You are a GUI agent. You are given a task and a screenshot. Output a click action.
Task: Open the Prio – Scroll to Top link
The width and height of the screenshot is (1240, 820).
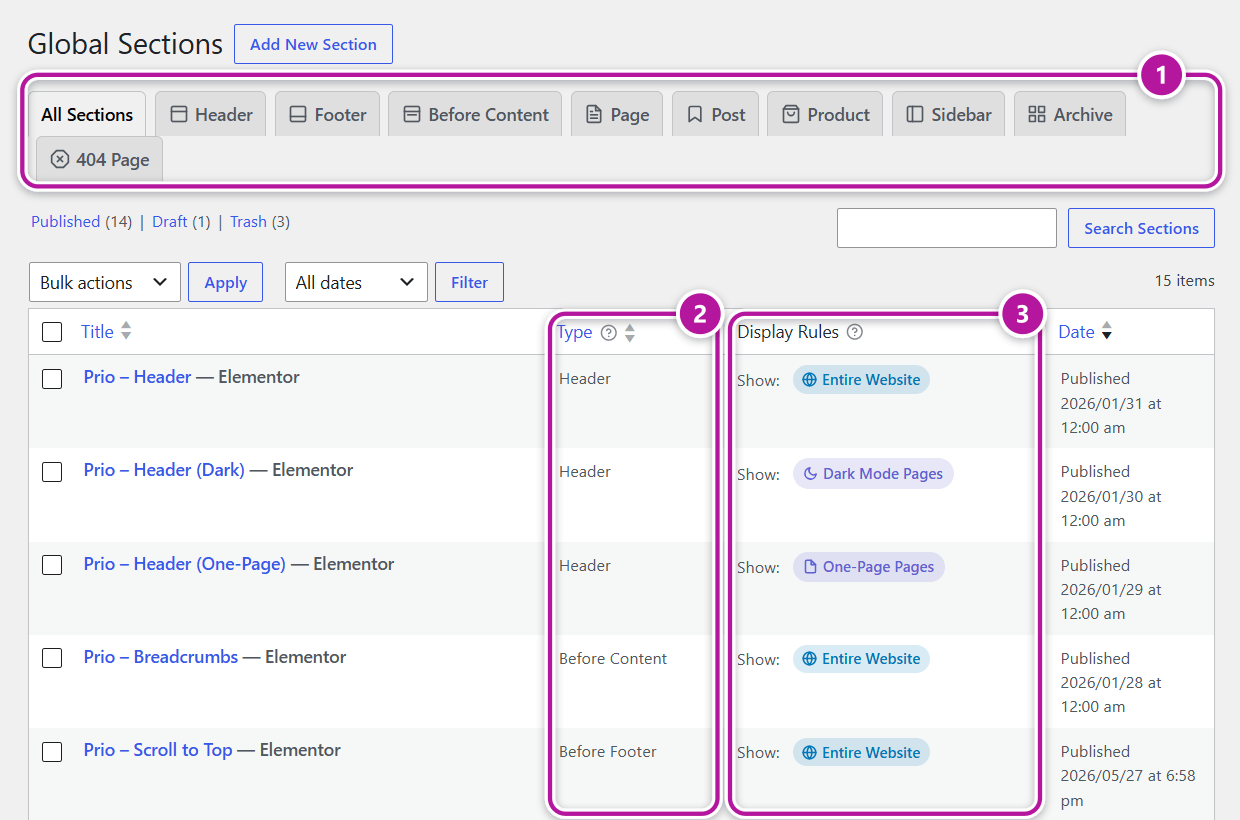point(158,750)
